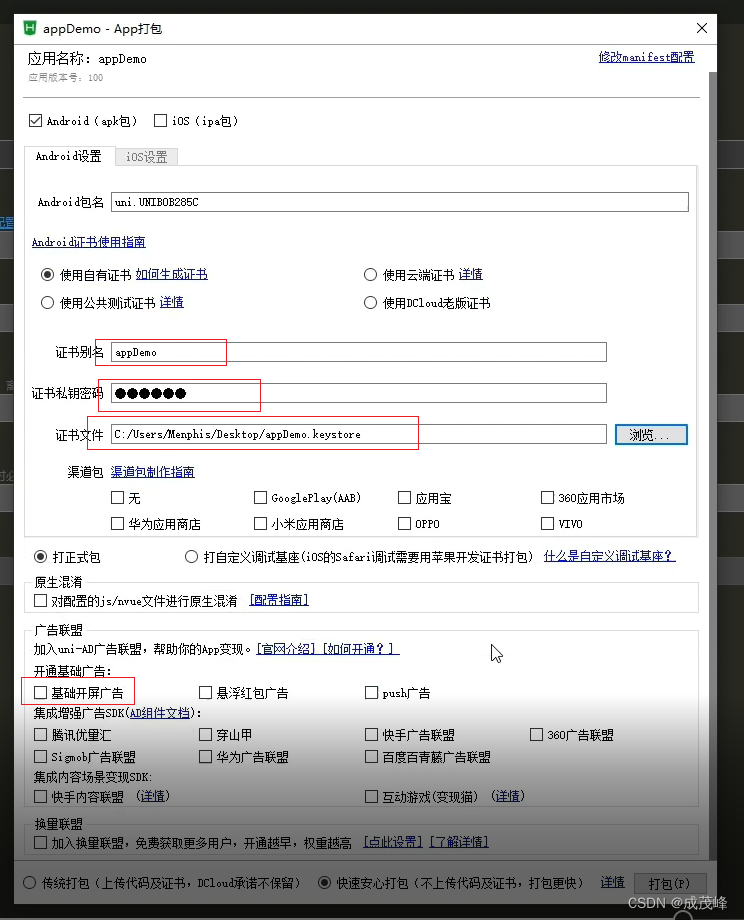Image resolution: width=744 pixels, height=920 pixels.
Task: Click the dialog's vertical scrollbar
Action: (713, 466)
